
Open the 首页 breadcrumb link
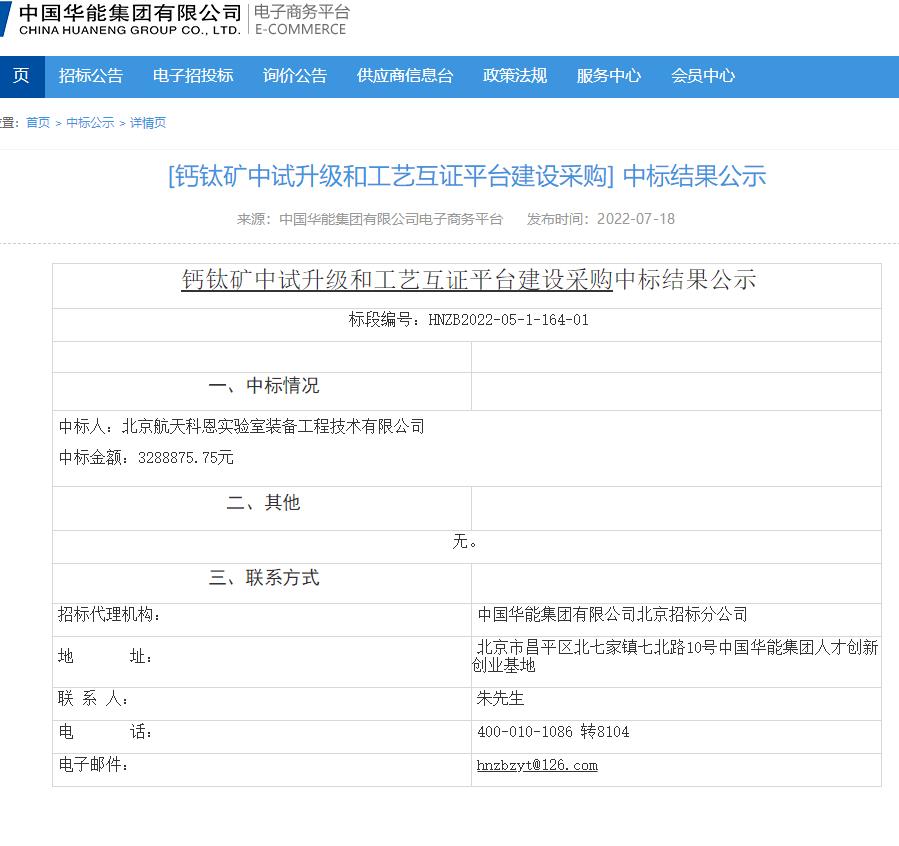point(38,122)
